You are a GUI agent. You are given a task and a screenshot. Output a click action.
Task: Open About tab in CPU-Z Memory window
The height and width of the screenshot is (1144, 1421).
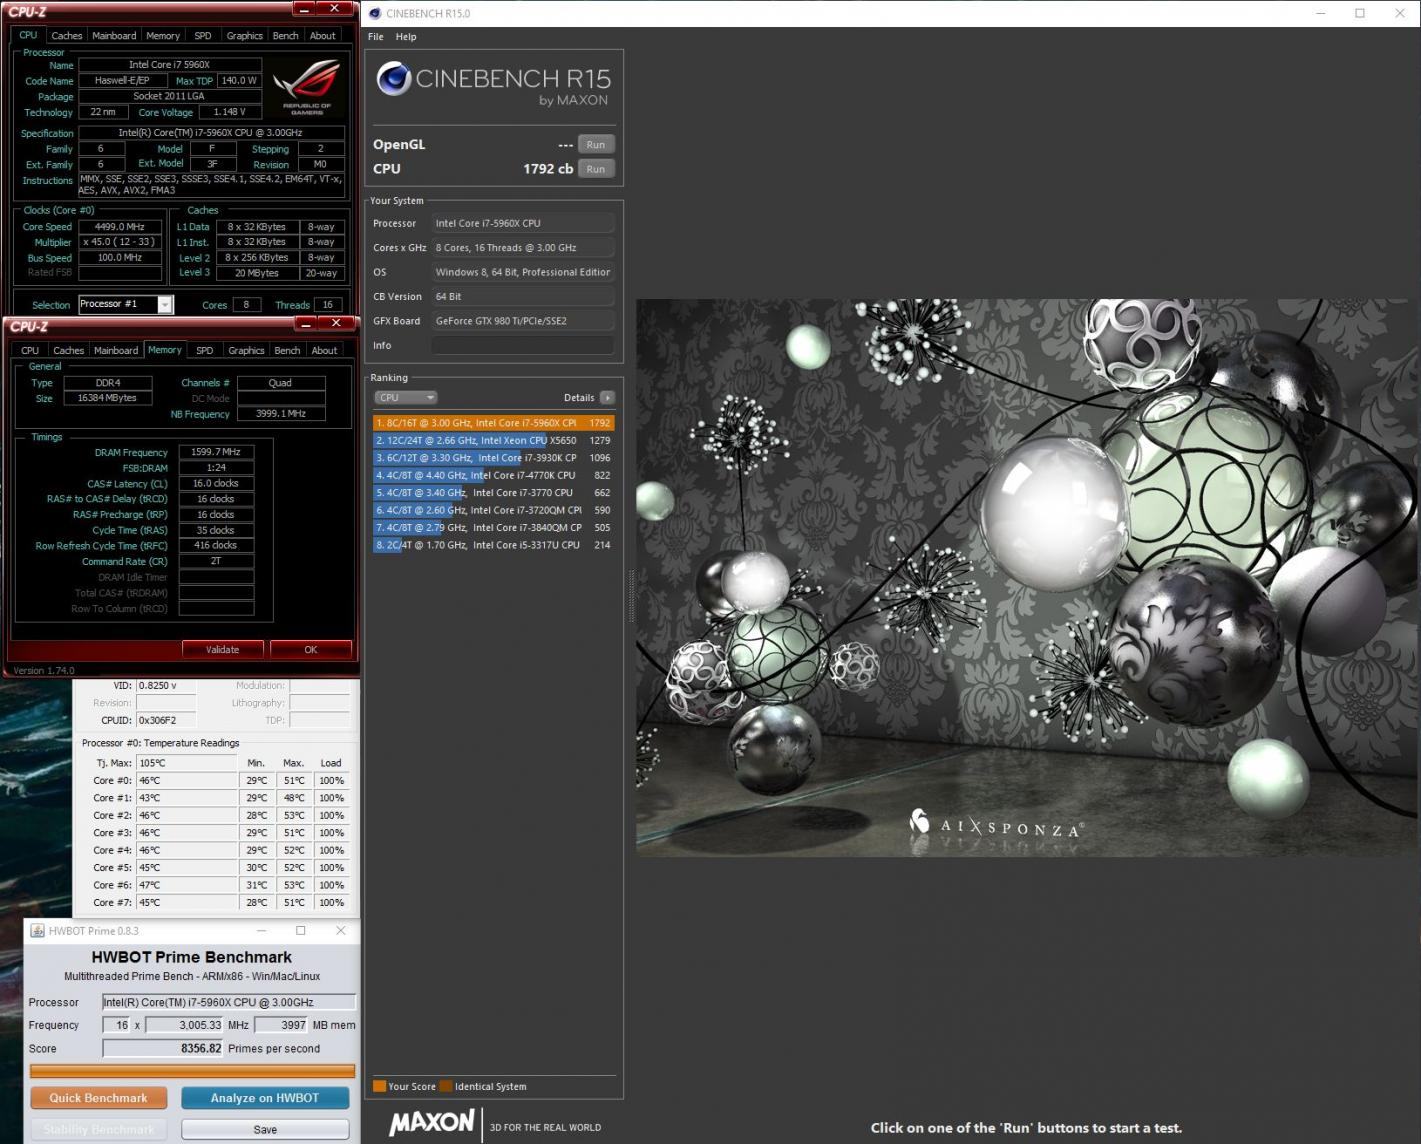324,350
